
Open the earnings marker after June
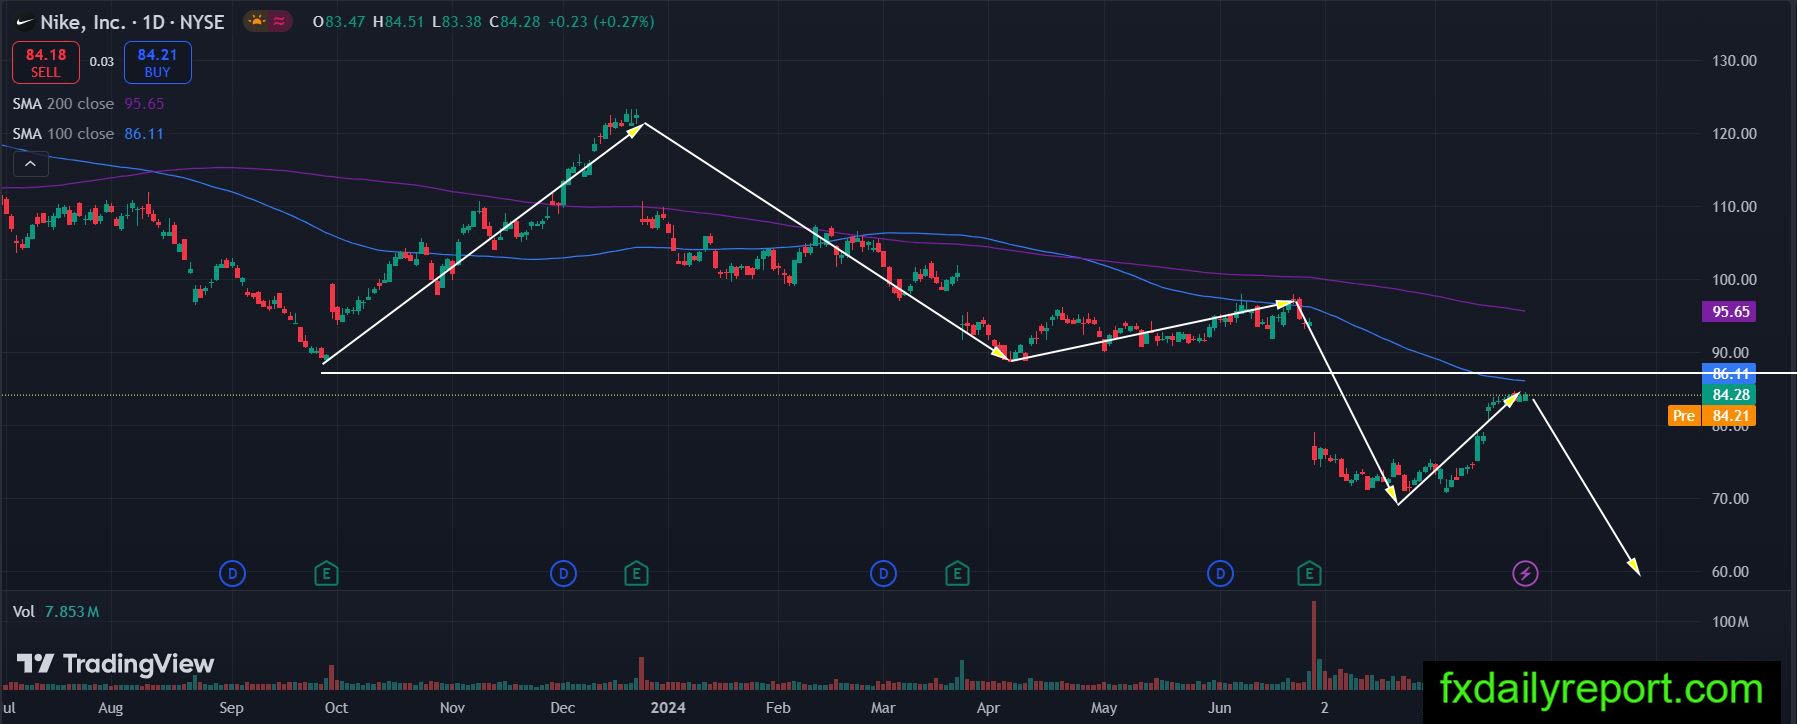pos(1309,573)
